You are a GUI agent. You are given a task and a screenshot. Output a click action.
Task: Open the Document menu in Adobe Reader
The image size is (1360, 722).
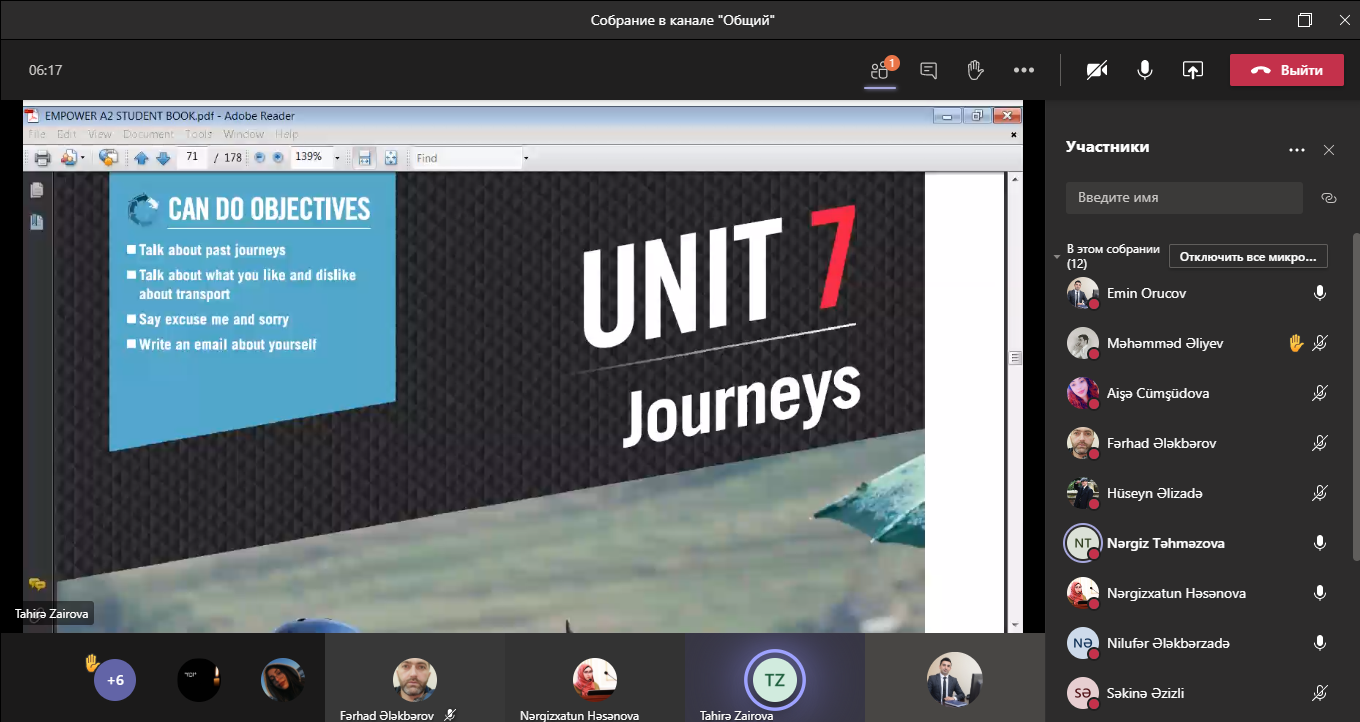click(x=149, y=134)
